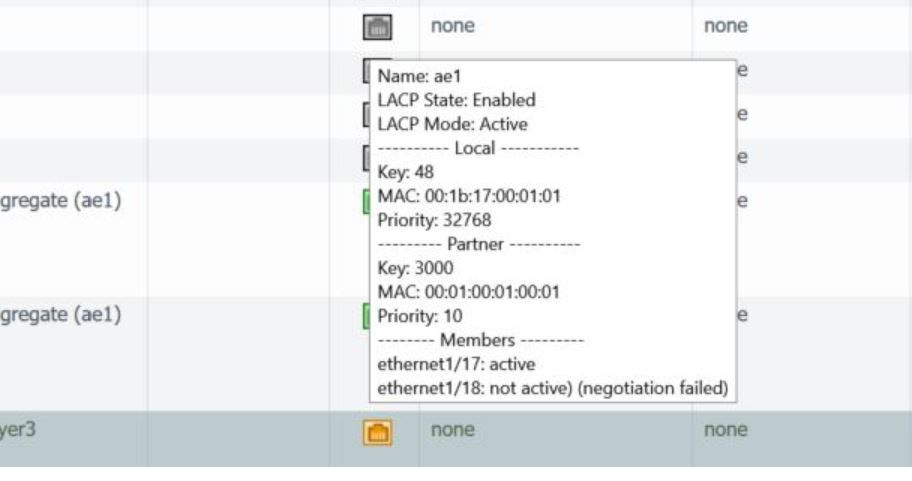Click 'ethernet1/17: active' member line
This screenshot has width=912, height=481.
click(x=449, y=364)
